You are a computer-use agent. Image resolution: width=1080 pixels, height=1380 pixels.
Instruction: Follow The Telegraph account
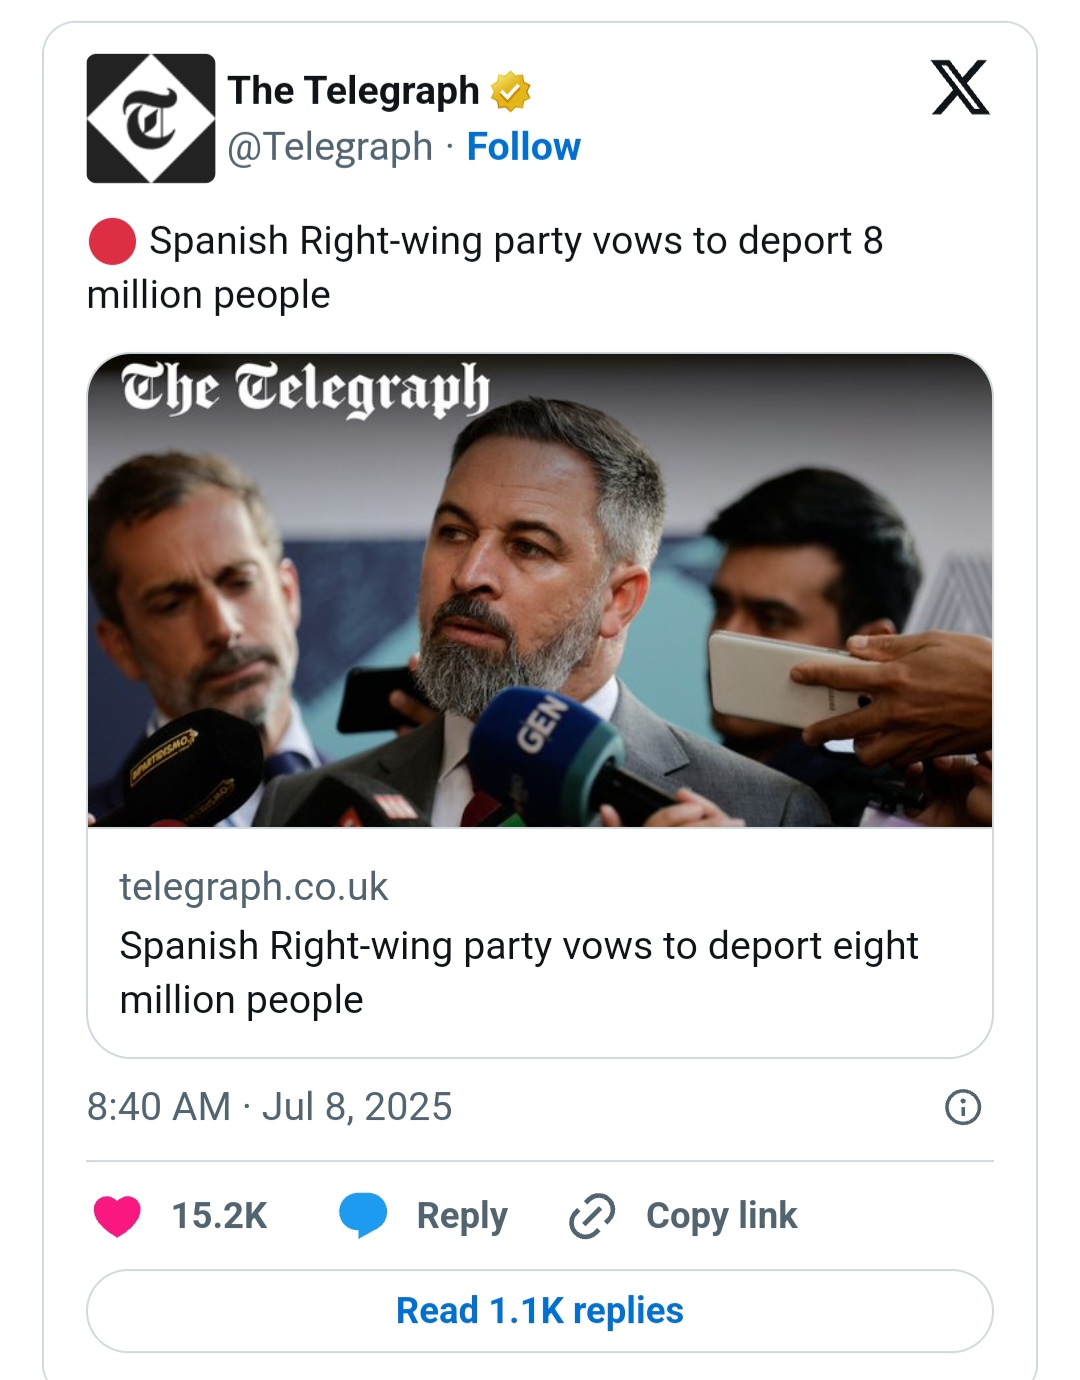523,147
